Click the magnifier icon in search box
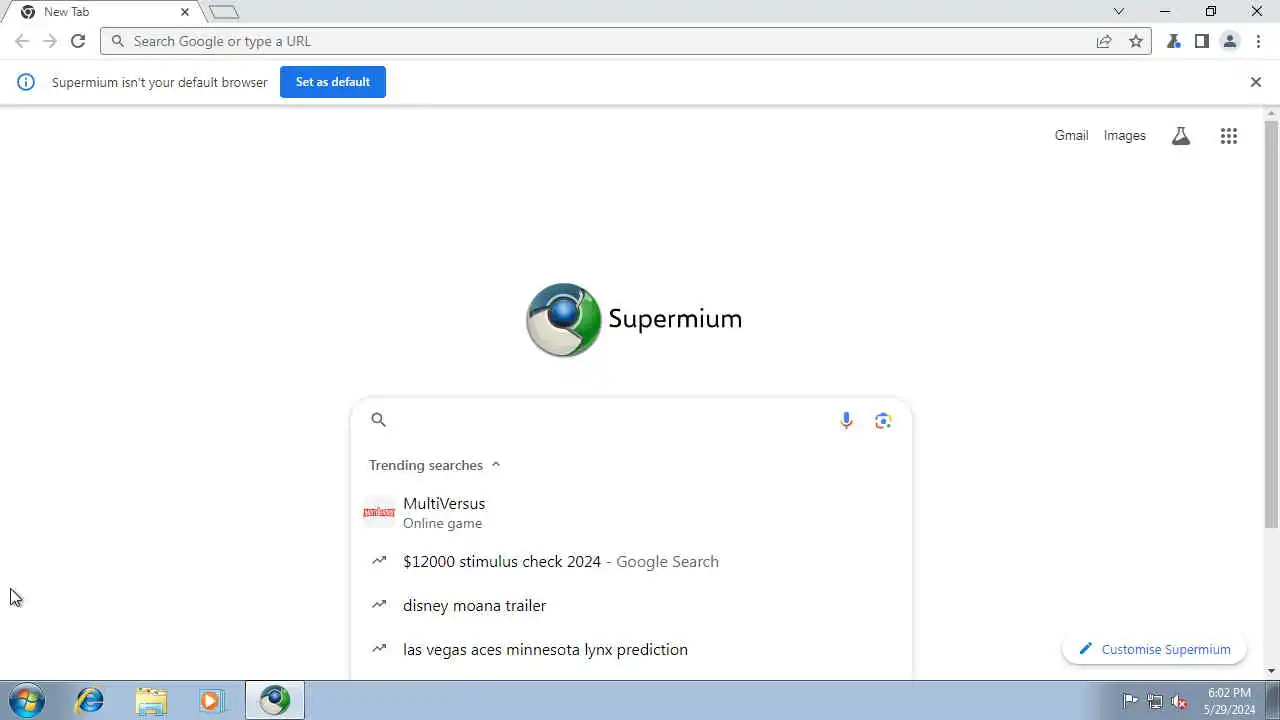 (378, 420)
